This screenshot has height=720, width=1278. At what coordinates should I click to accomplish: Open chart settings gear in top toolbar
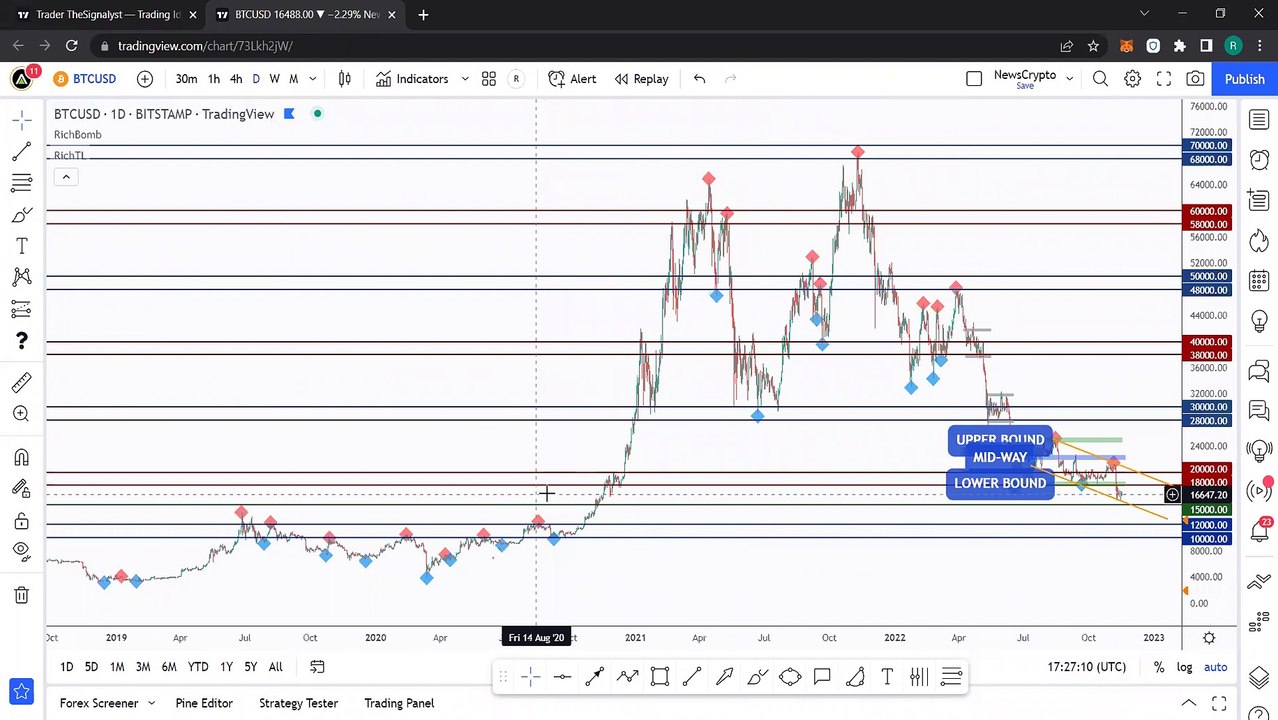[x=1132, y=79]
